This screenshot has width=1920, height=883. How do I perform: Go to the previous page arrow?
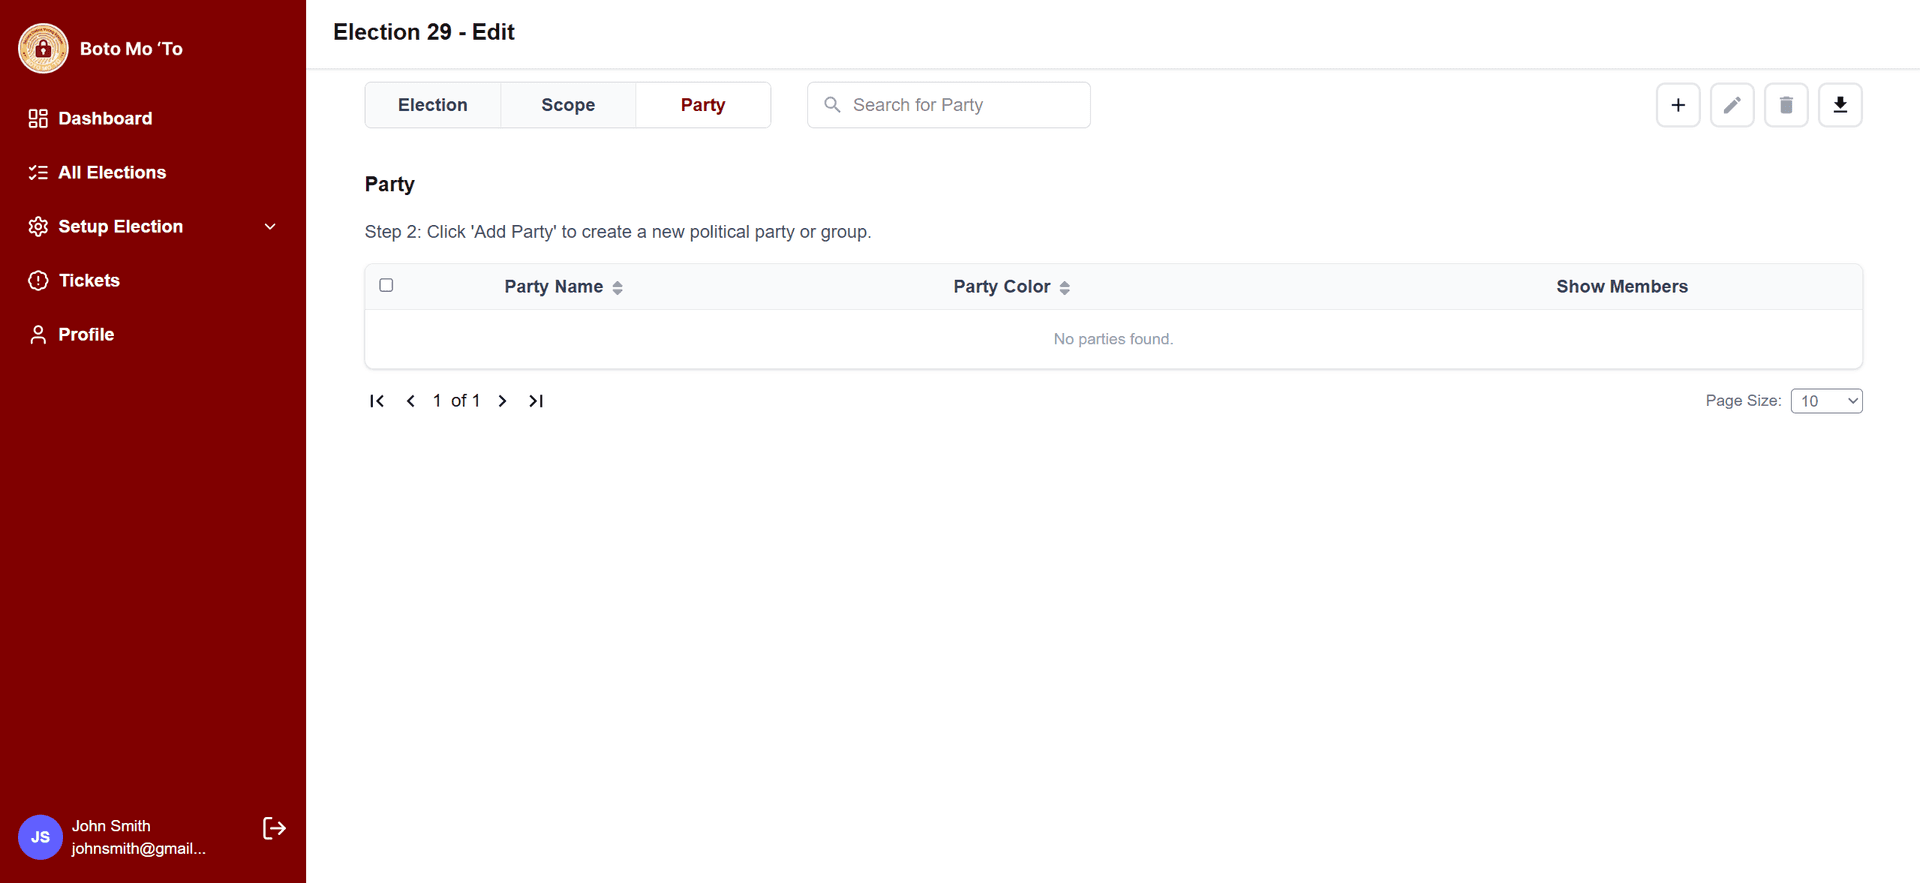(x=411, y=401)
